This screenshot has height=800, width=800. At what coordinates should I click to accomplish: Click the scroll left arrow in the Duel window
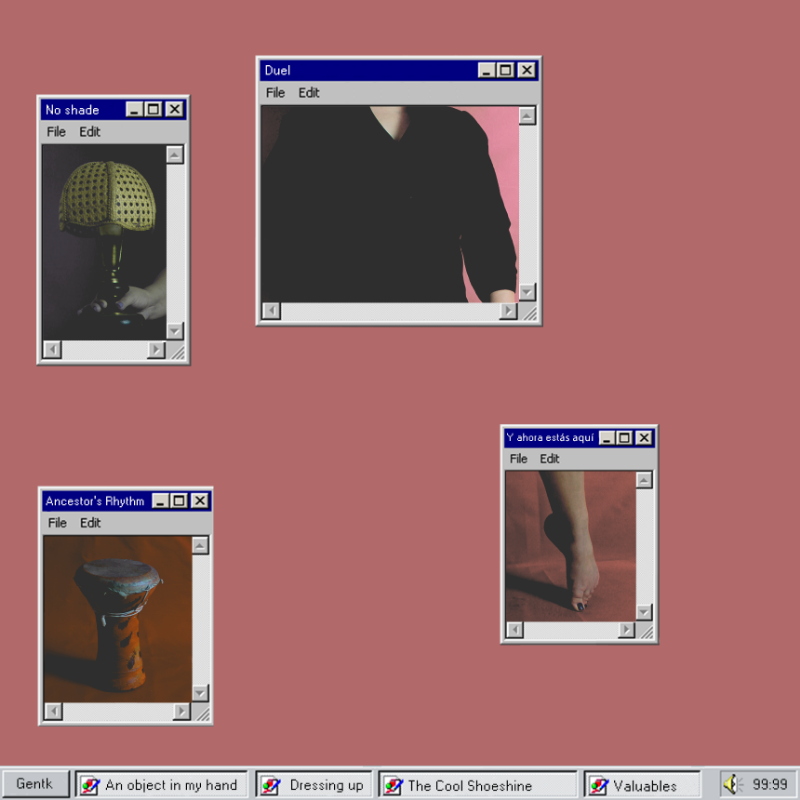pos(271,311)
